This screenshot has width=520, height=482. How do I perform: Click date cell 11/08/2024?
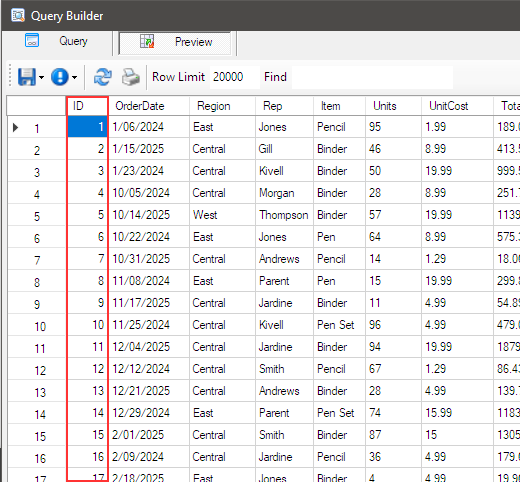click(149, 281)
